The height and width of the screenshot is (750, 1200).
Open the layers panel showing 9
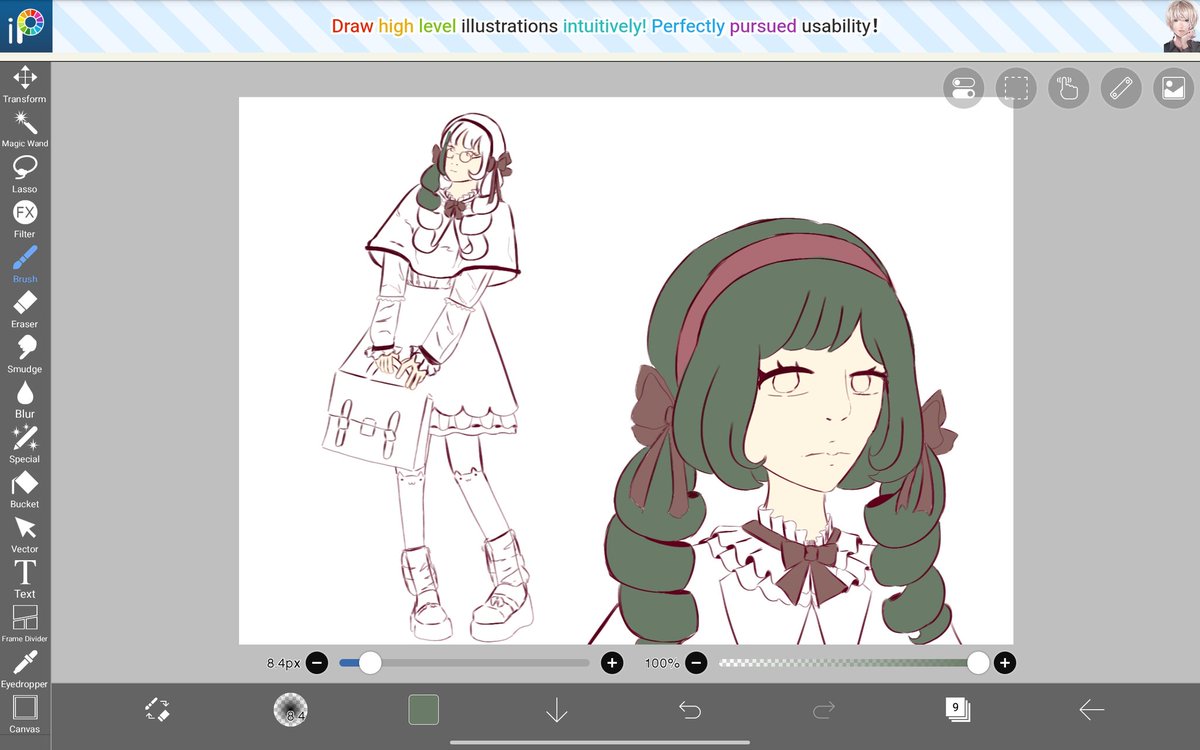(957, 710)
